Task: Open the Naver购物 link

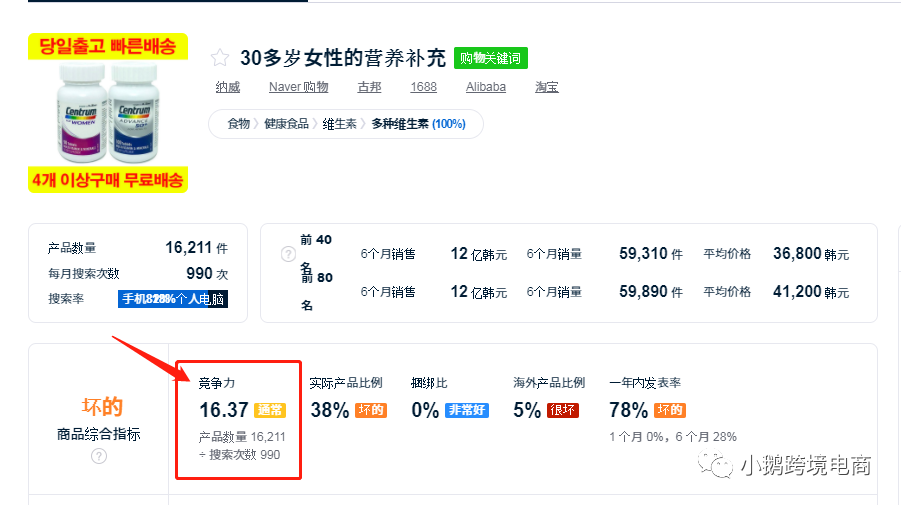Action: 298,87
